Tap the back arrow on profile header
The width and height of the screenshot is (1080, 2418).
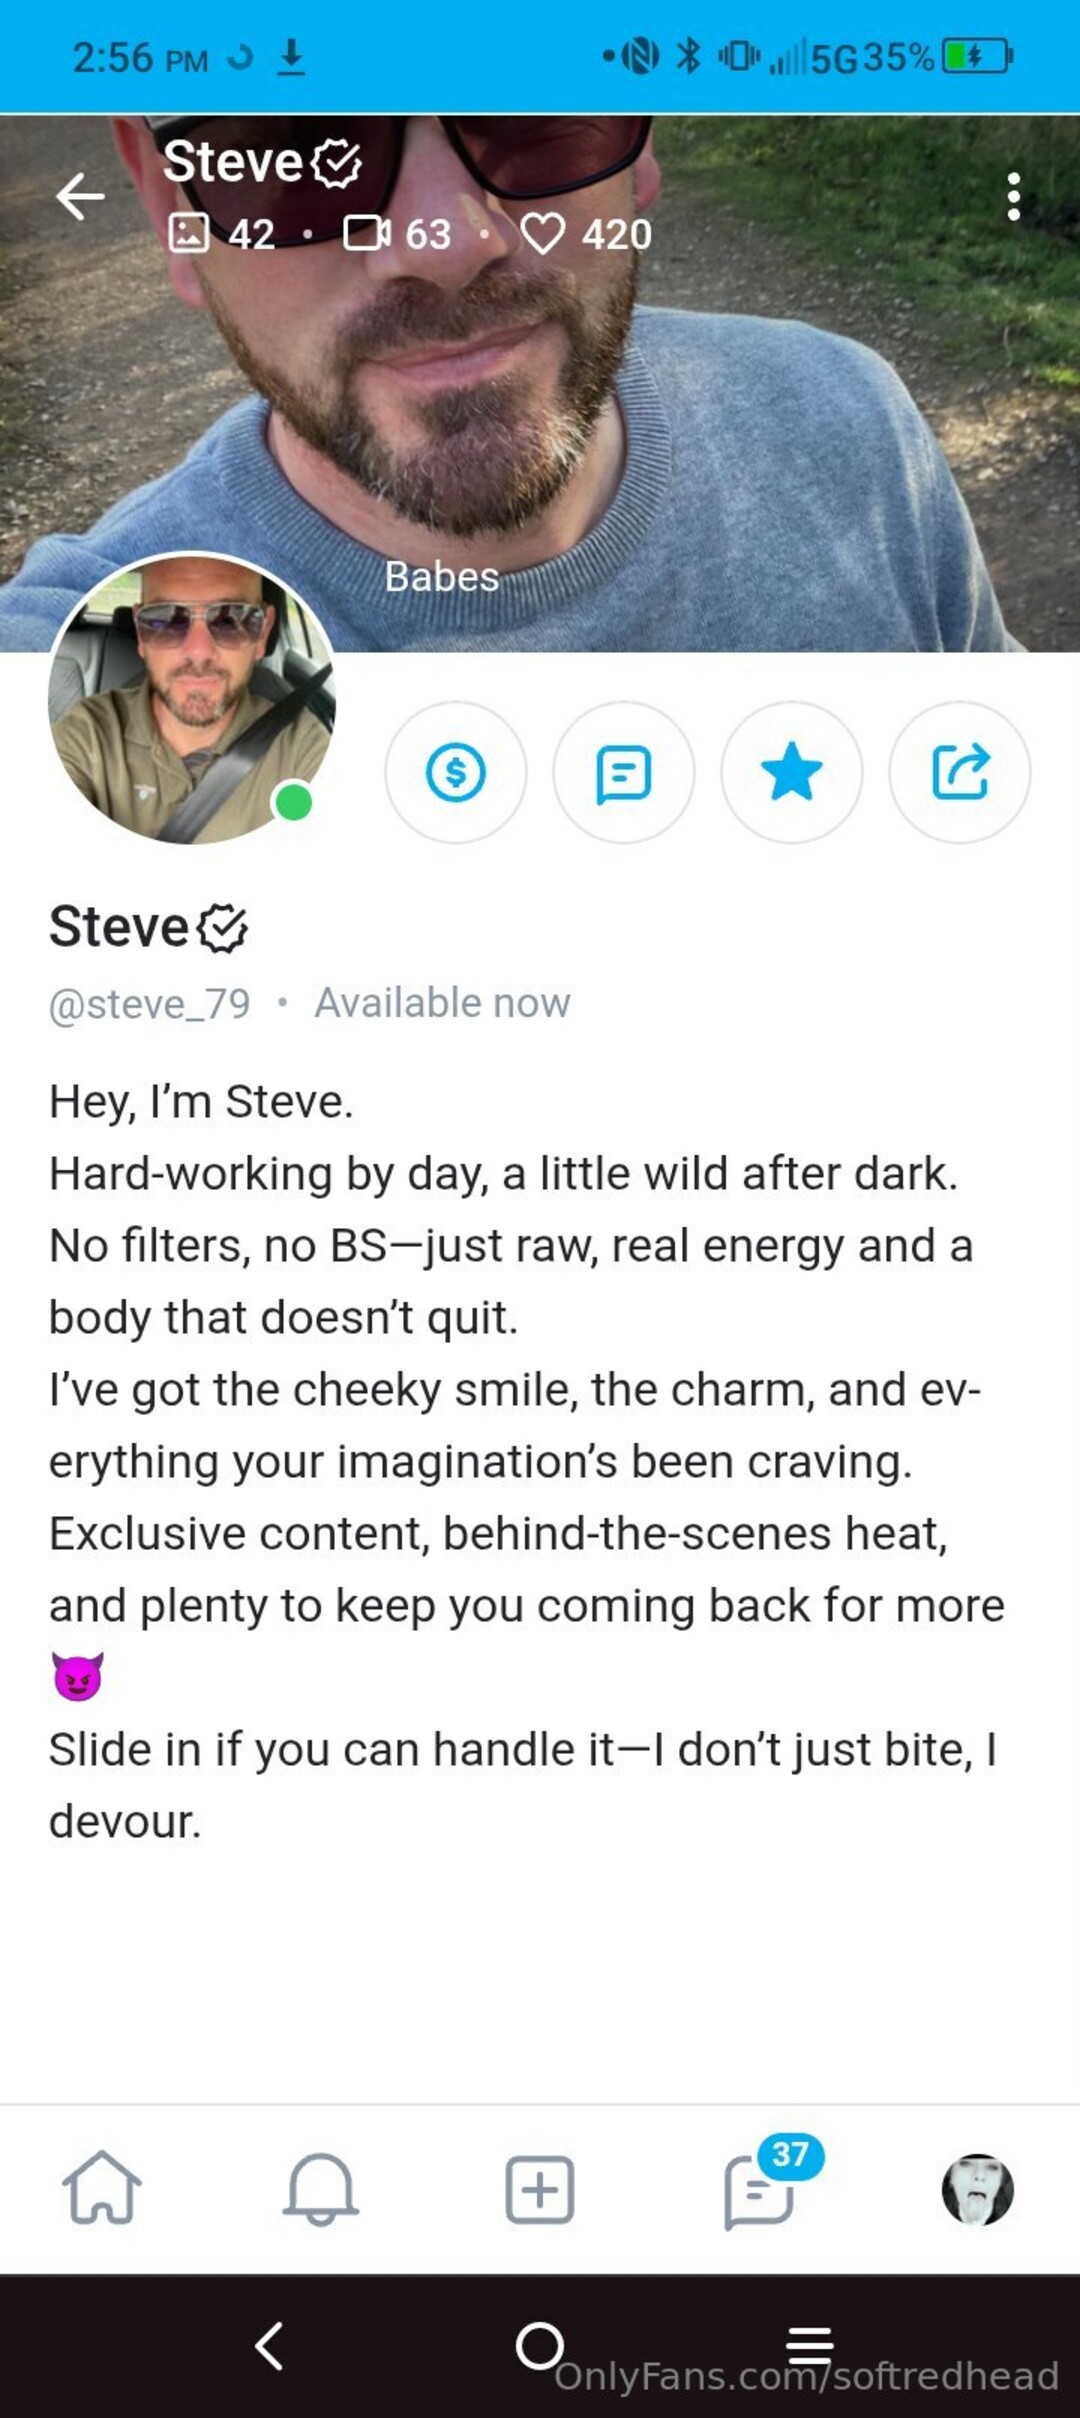(80, 196)
